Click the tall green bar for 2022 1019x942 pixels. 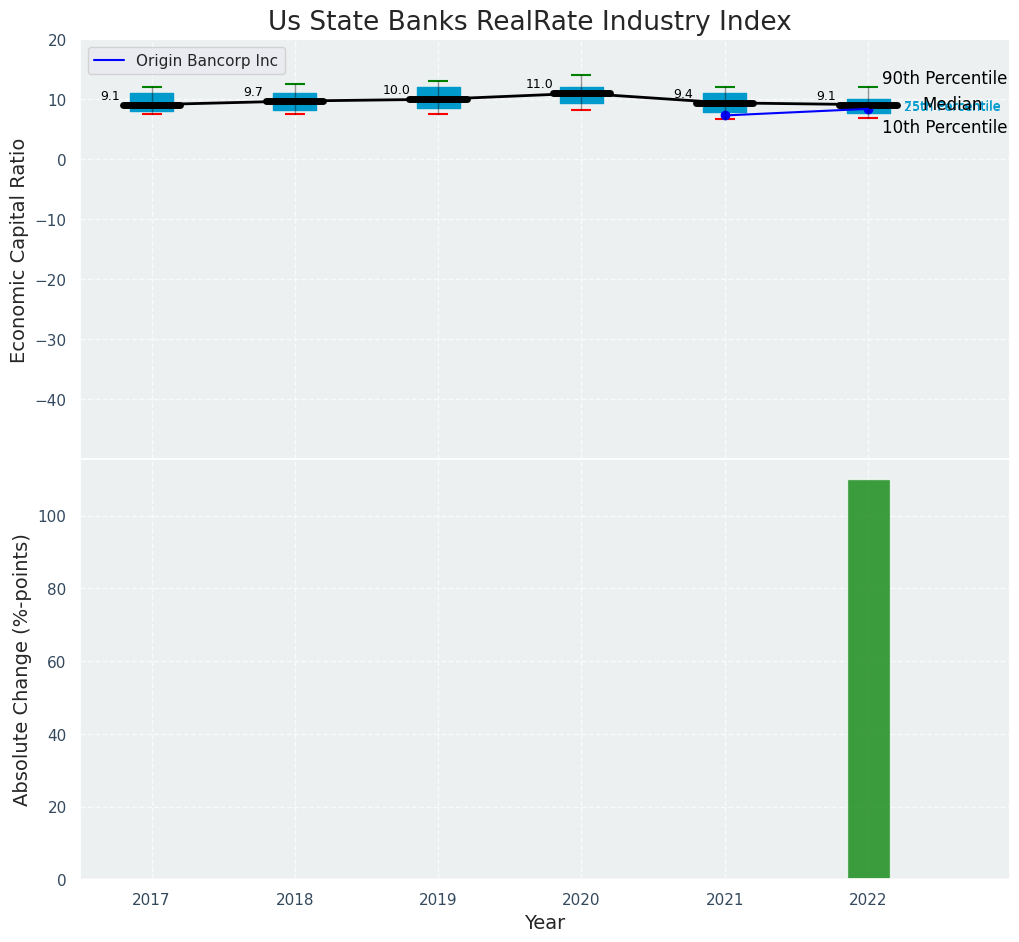point(868,680)
